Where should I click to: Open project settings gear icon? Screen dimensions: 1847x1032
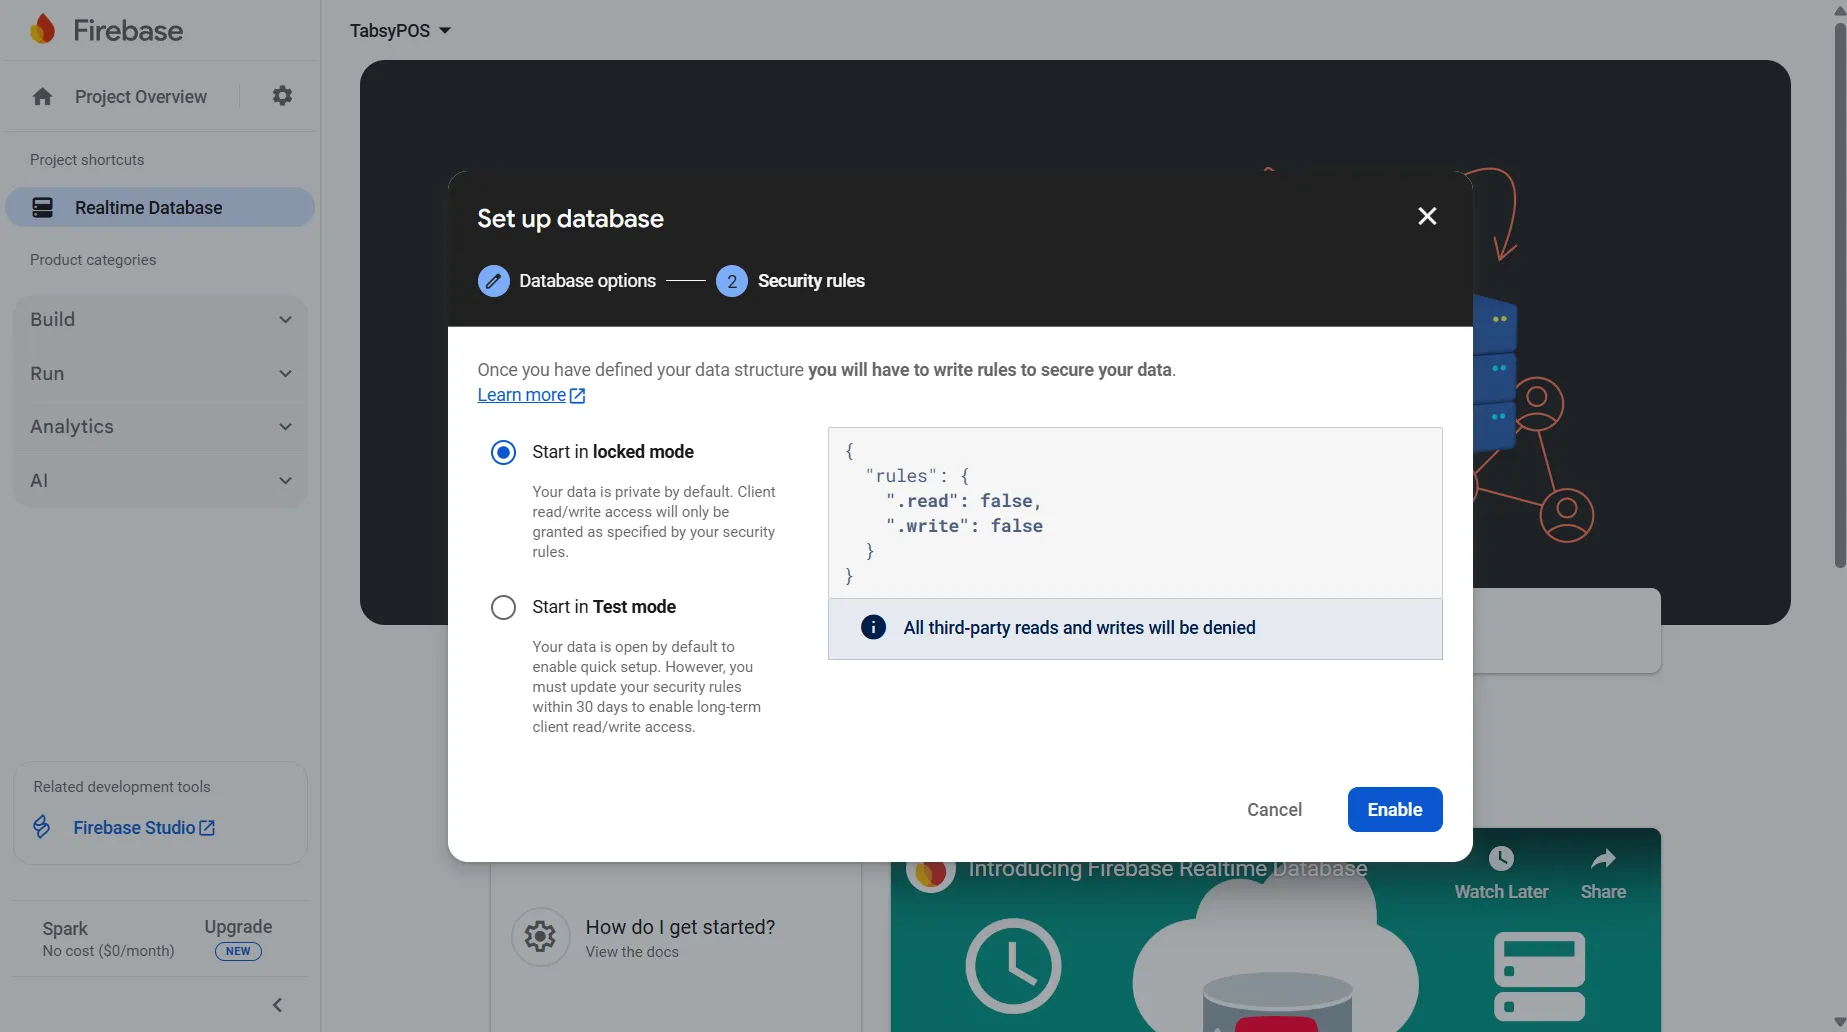282,96
